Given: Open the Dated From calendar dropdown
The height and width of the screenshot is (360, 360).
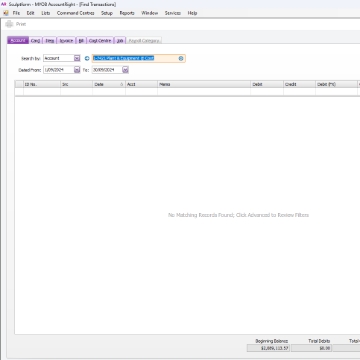Looking at the screenshot, I should [77, 70].
